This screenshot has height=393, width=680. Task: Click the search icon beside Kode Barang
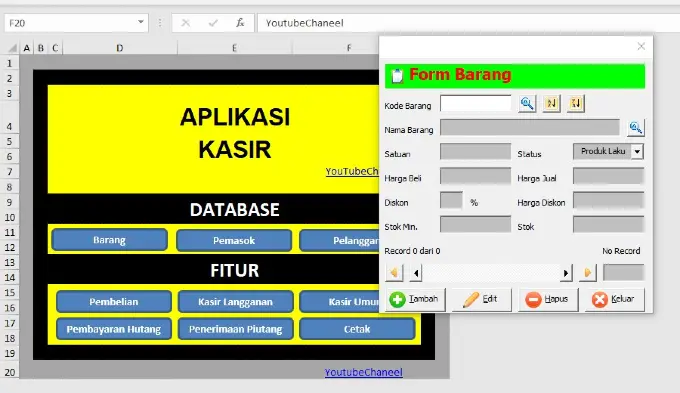click(527, 104)
